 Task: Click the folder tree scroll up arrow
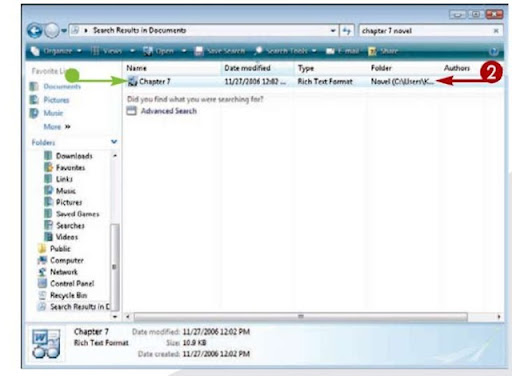pos(115,156)
